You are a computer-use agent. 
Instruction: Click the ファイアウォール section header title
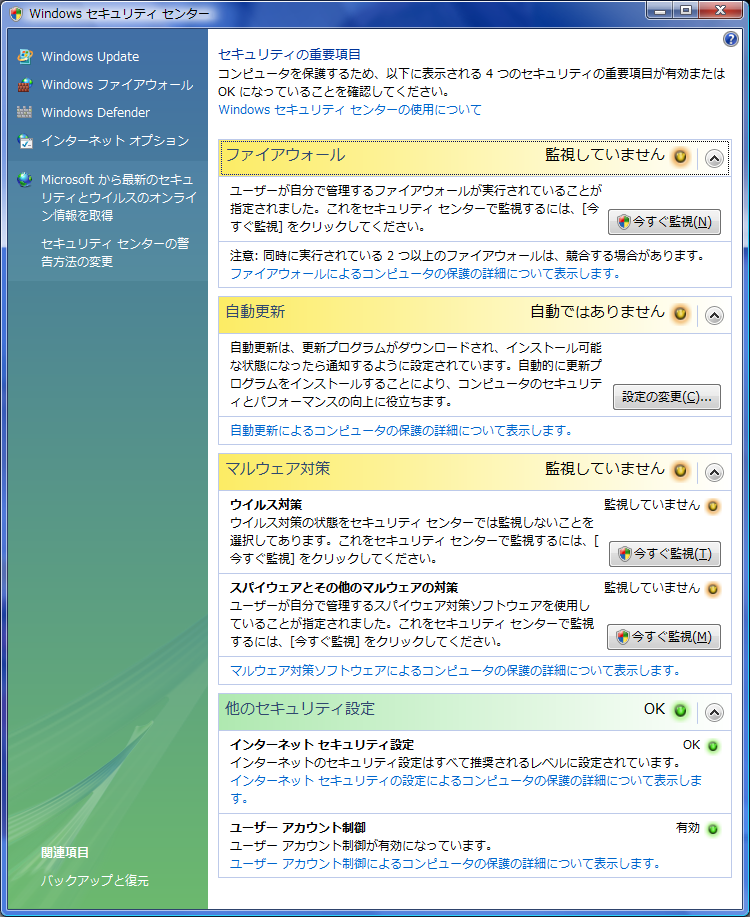pos(285,155)
